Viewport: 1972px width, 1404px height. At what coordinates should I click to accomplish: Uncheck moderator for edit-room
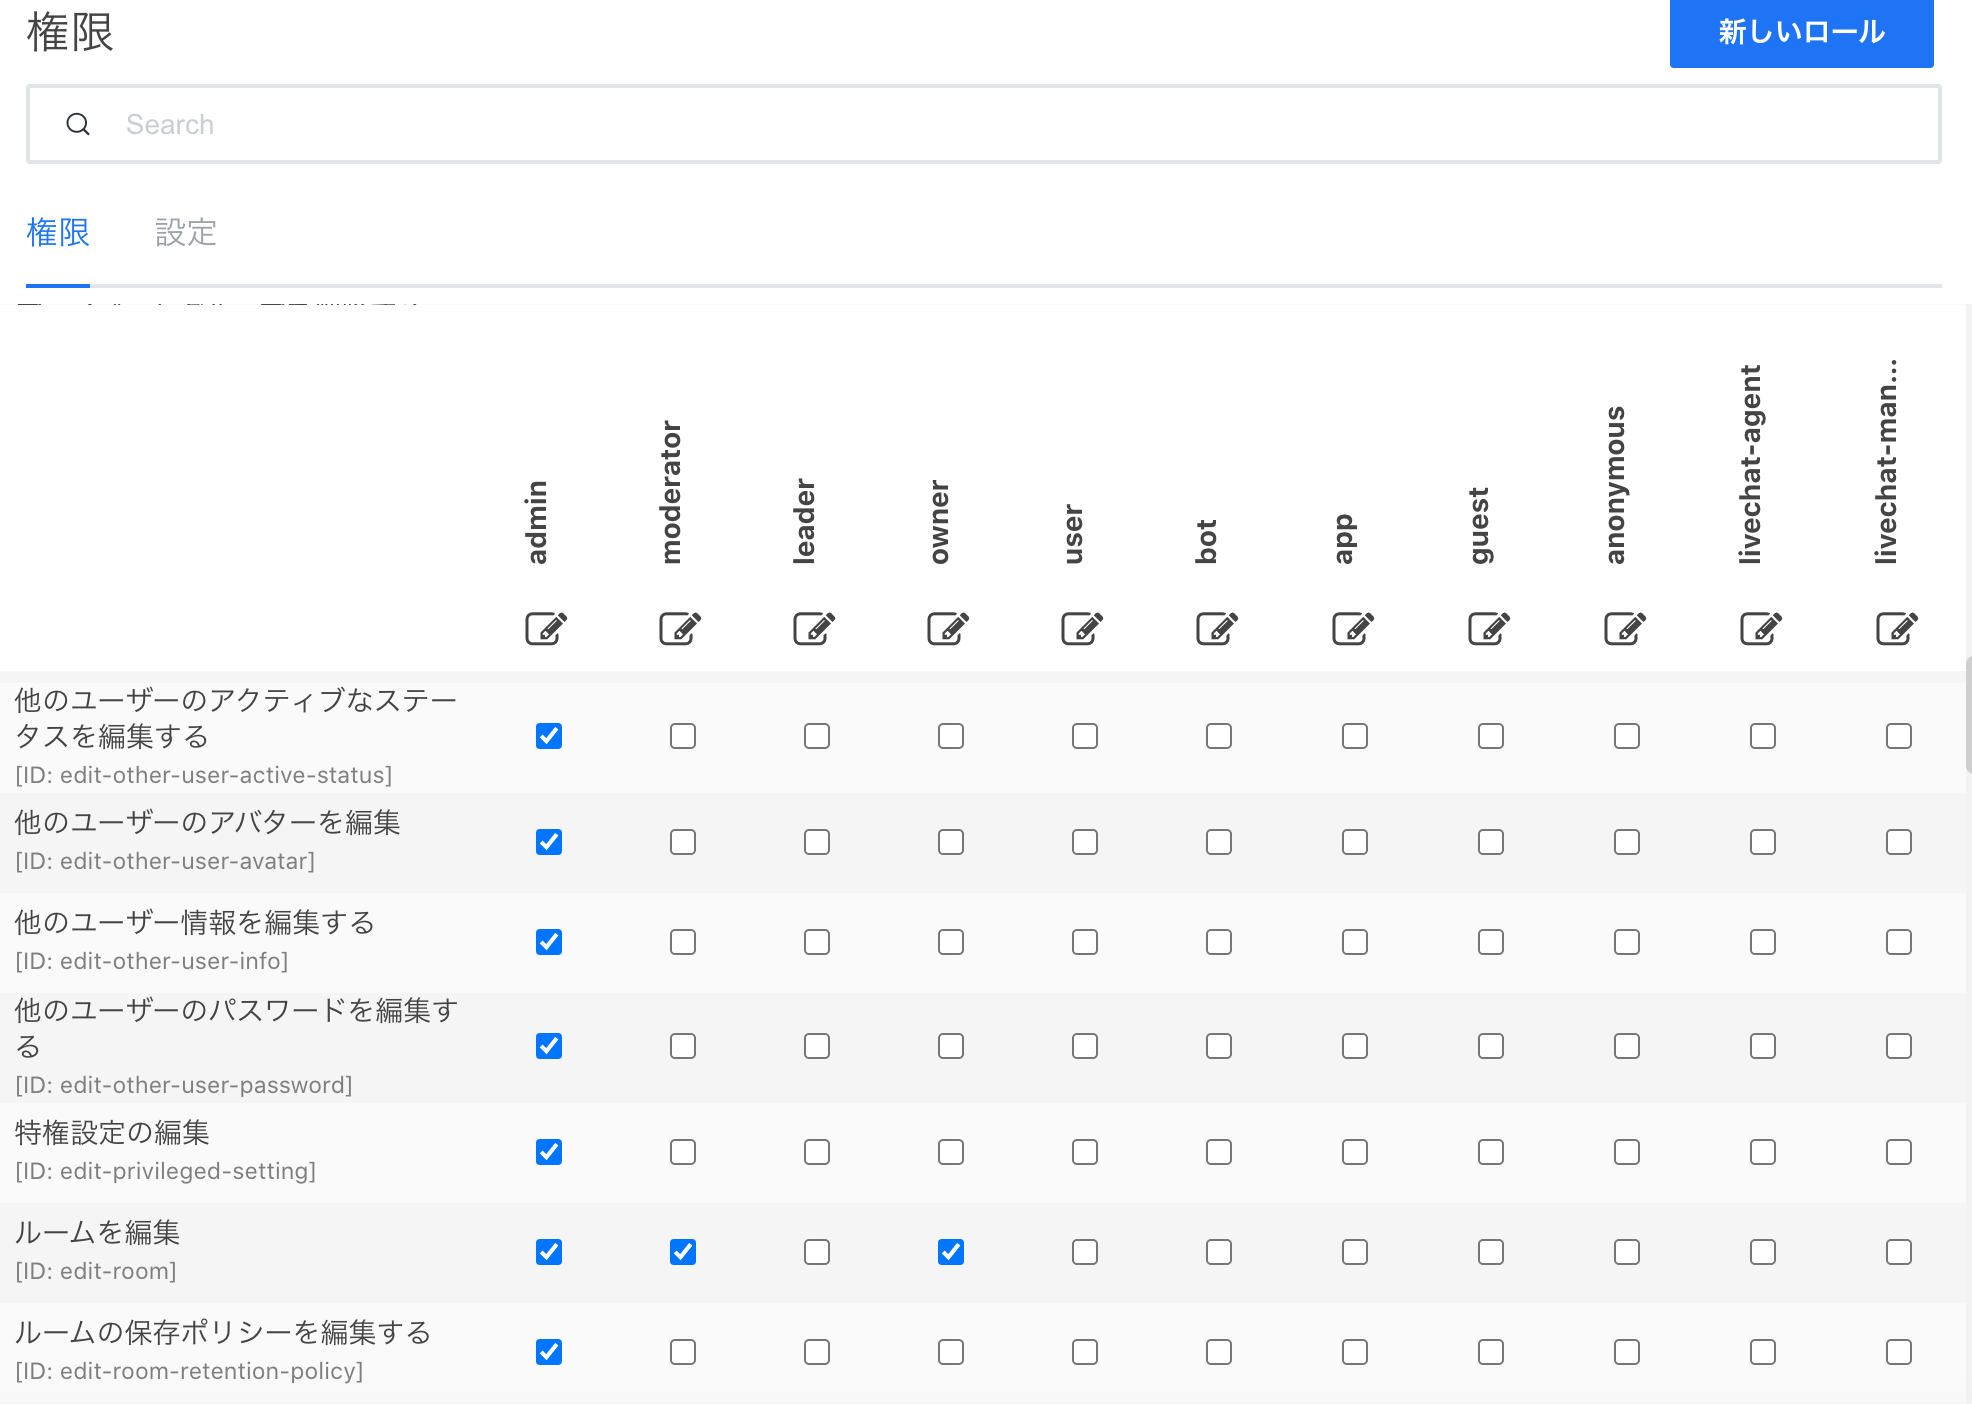(x=683, y=1252)
